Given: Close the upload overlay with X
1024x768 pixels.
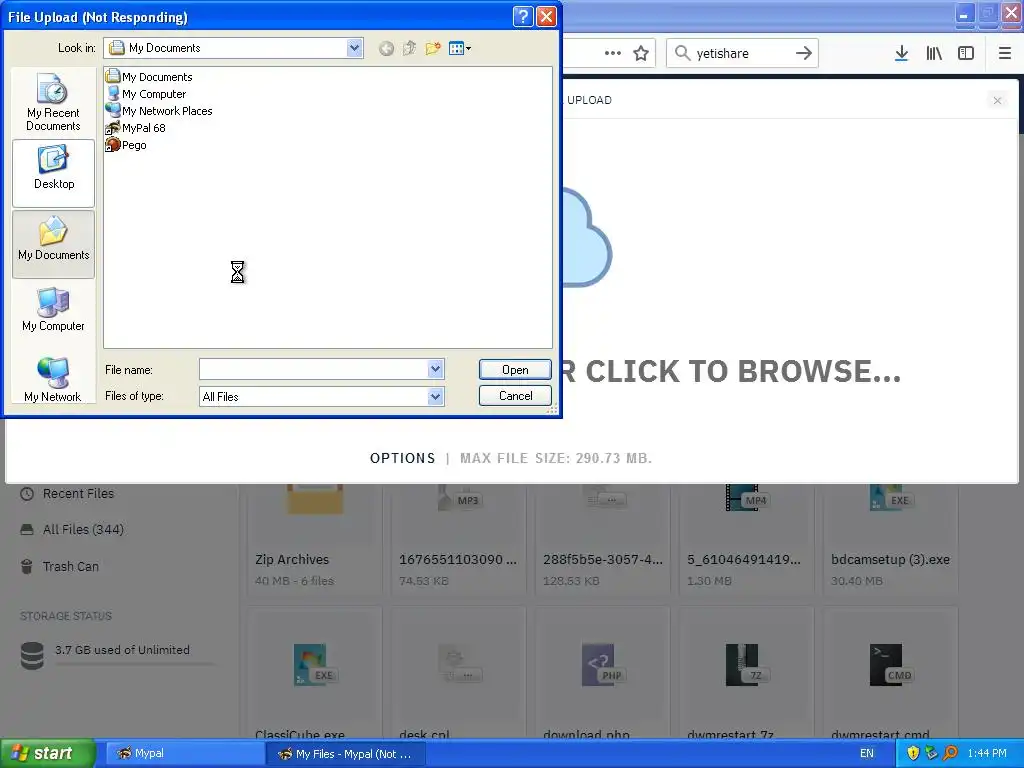Looking at the screenshot, I should [997, 101].
